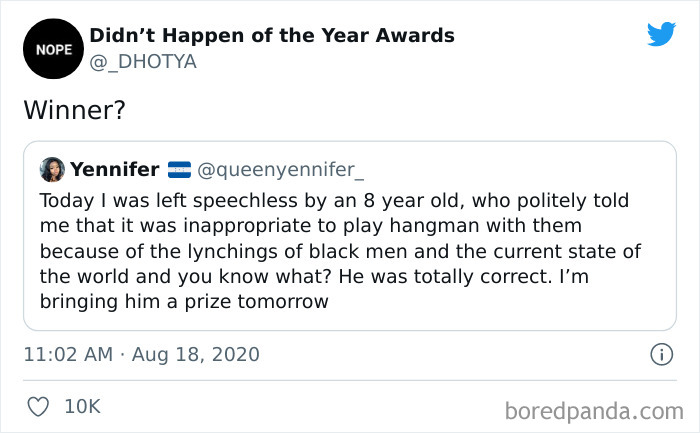Like the tweet with the heart icon
The height and width of the screenshot is (433, 700).
[x=39, y=406]
